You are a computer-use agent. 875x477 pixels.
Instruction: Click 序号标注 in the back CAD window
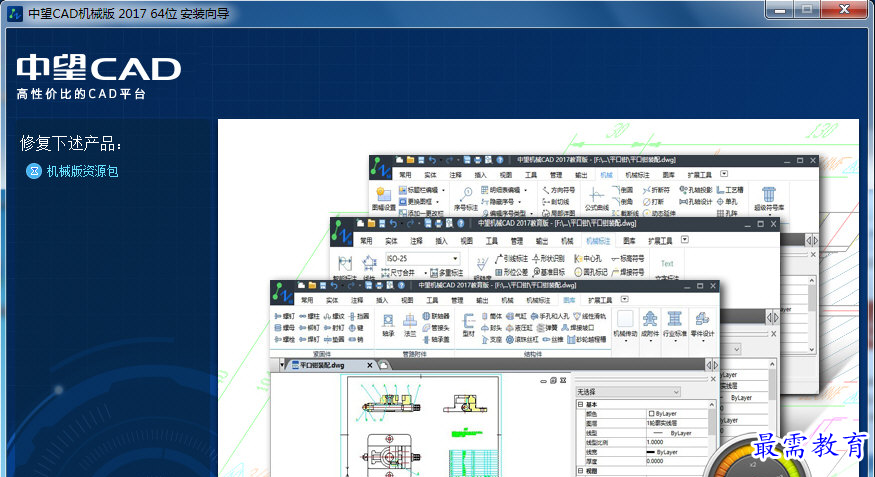465,200
